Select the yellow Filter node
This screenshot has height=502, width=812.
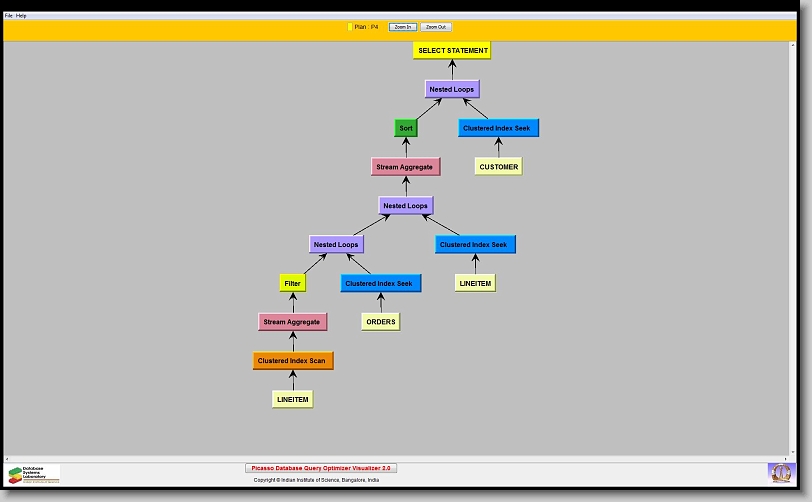pyautogui.click(x=292, y=283)
